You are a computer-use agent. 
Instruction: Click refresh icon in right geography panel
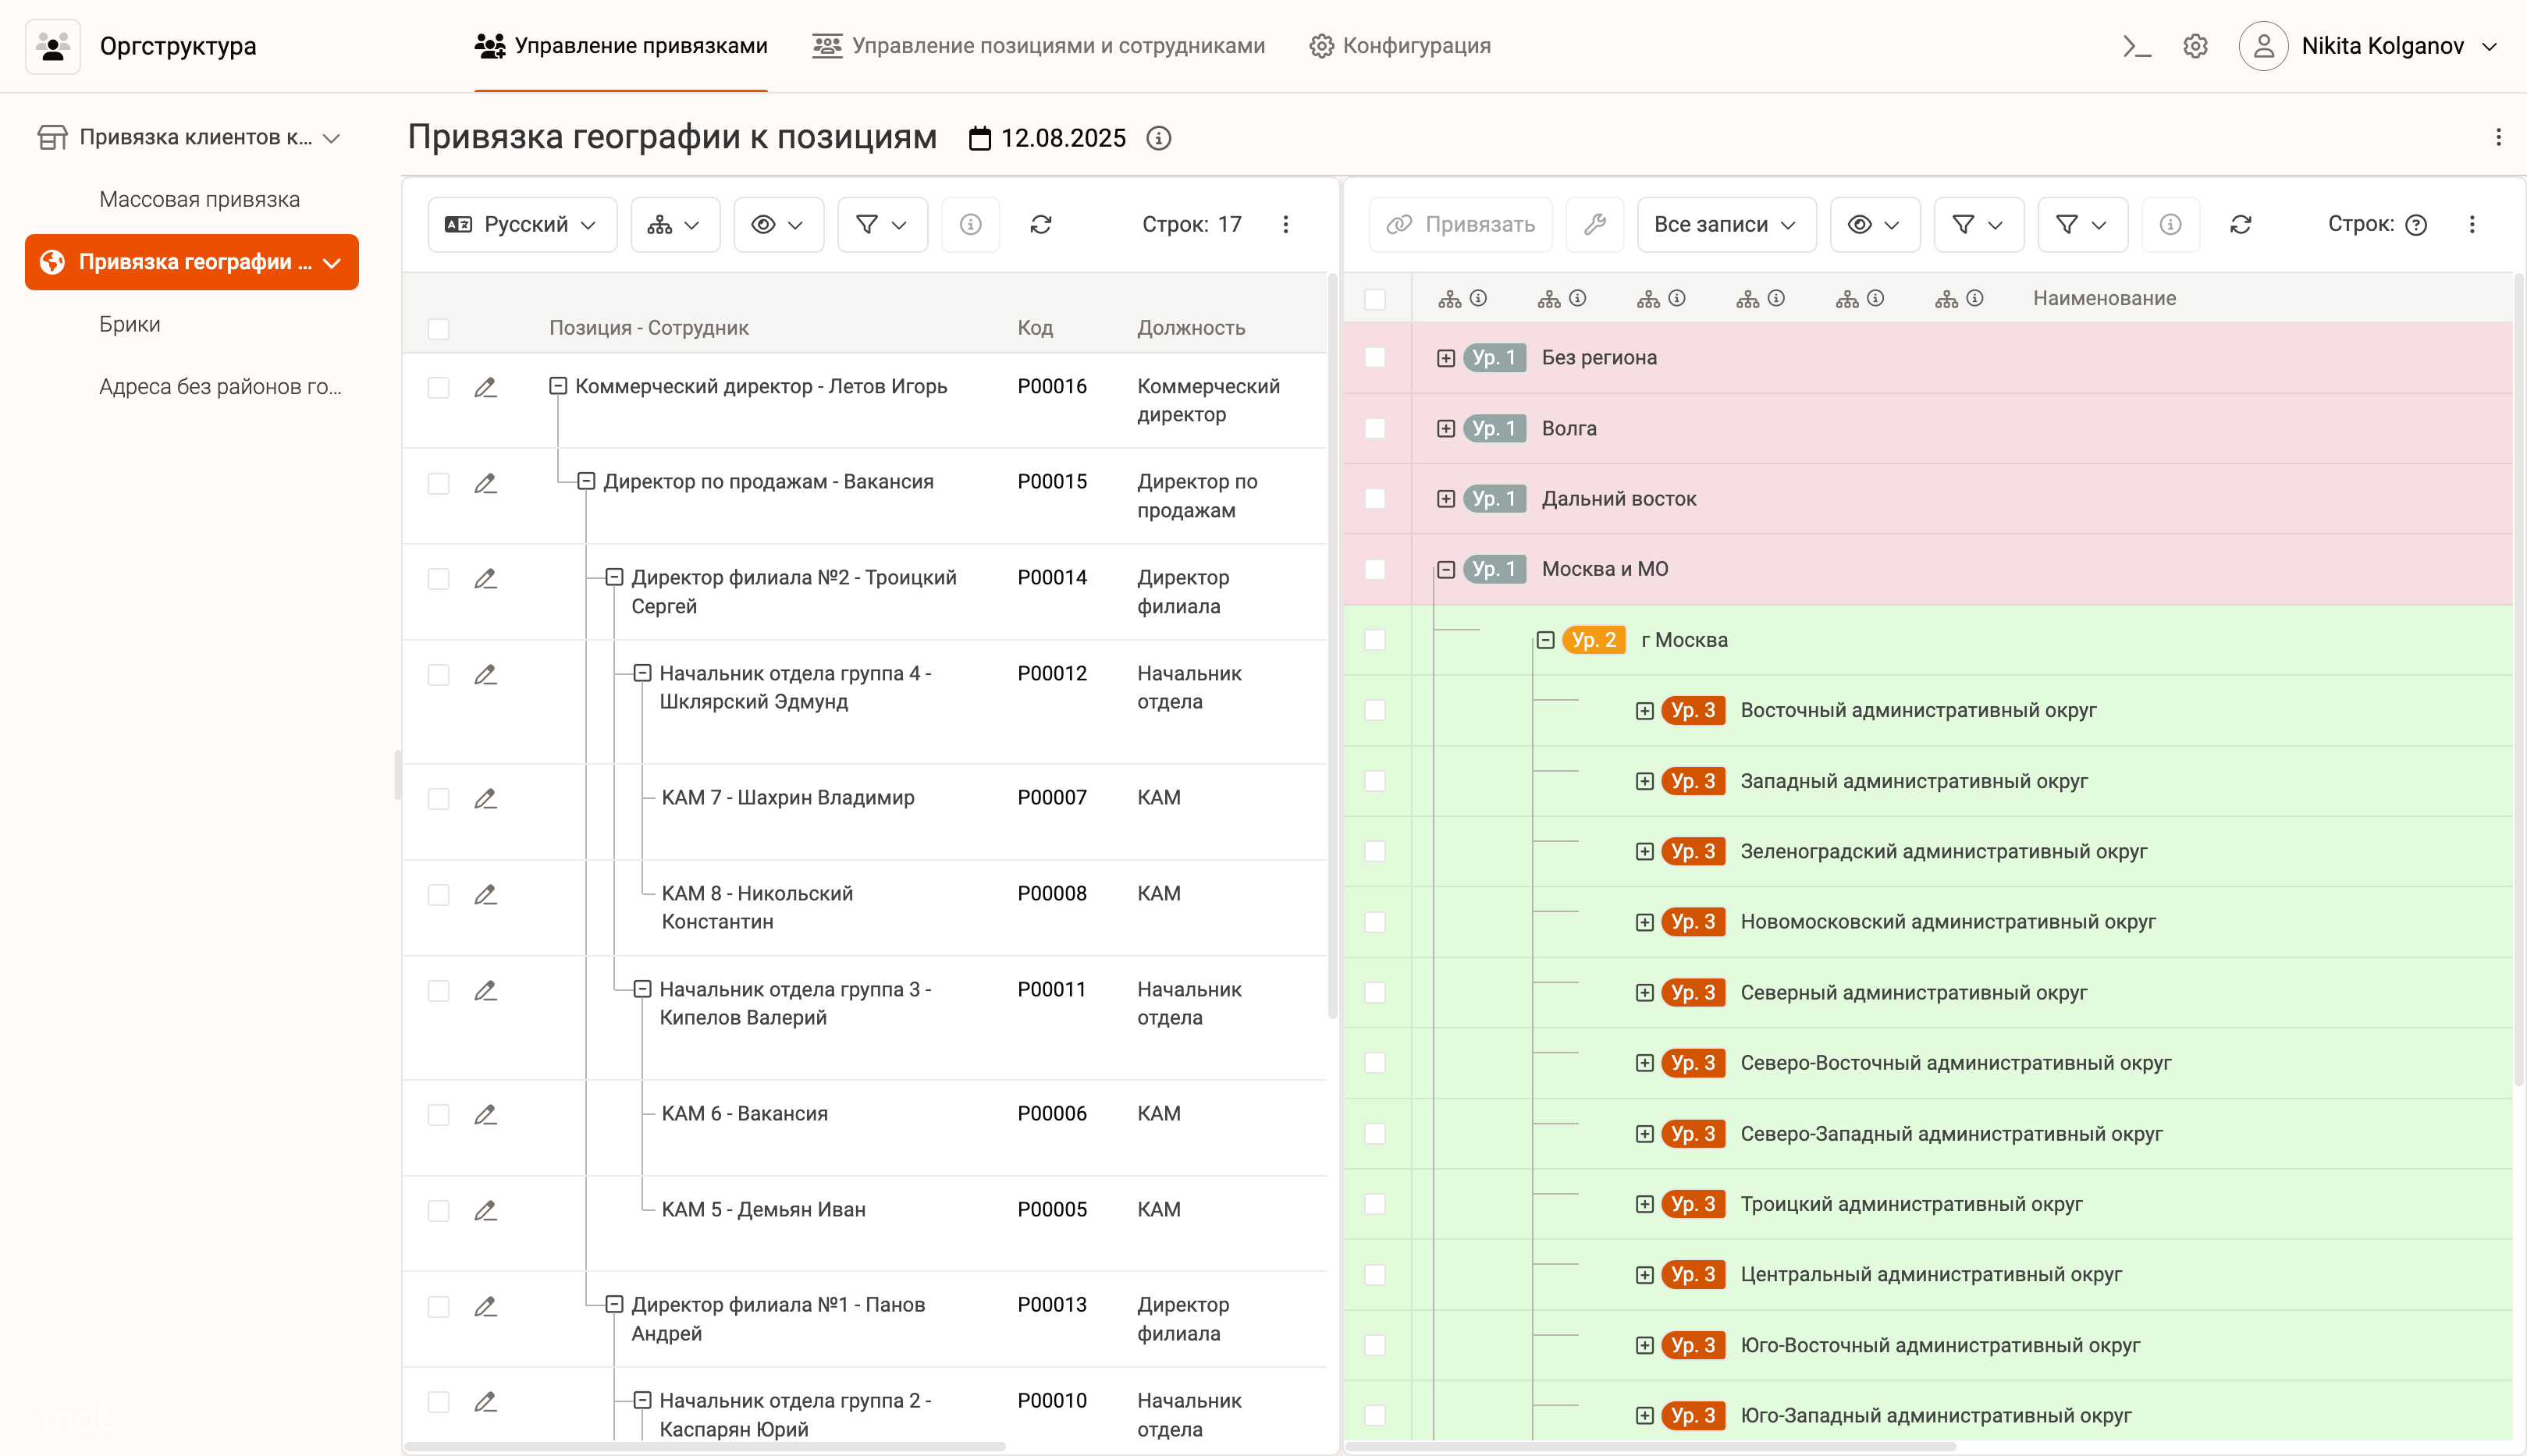pyautogui.click(x=2240, y=224)
